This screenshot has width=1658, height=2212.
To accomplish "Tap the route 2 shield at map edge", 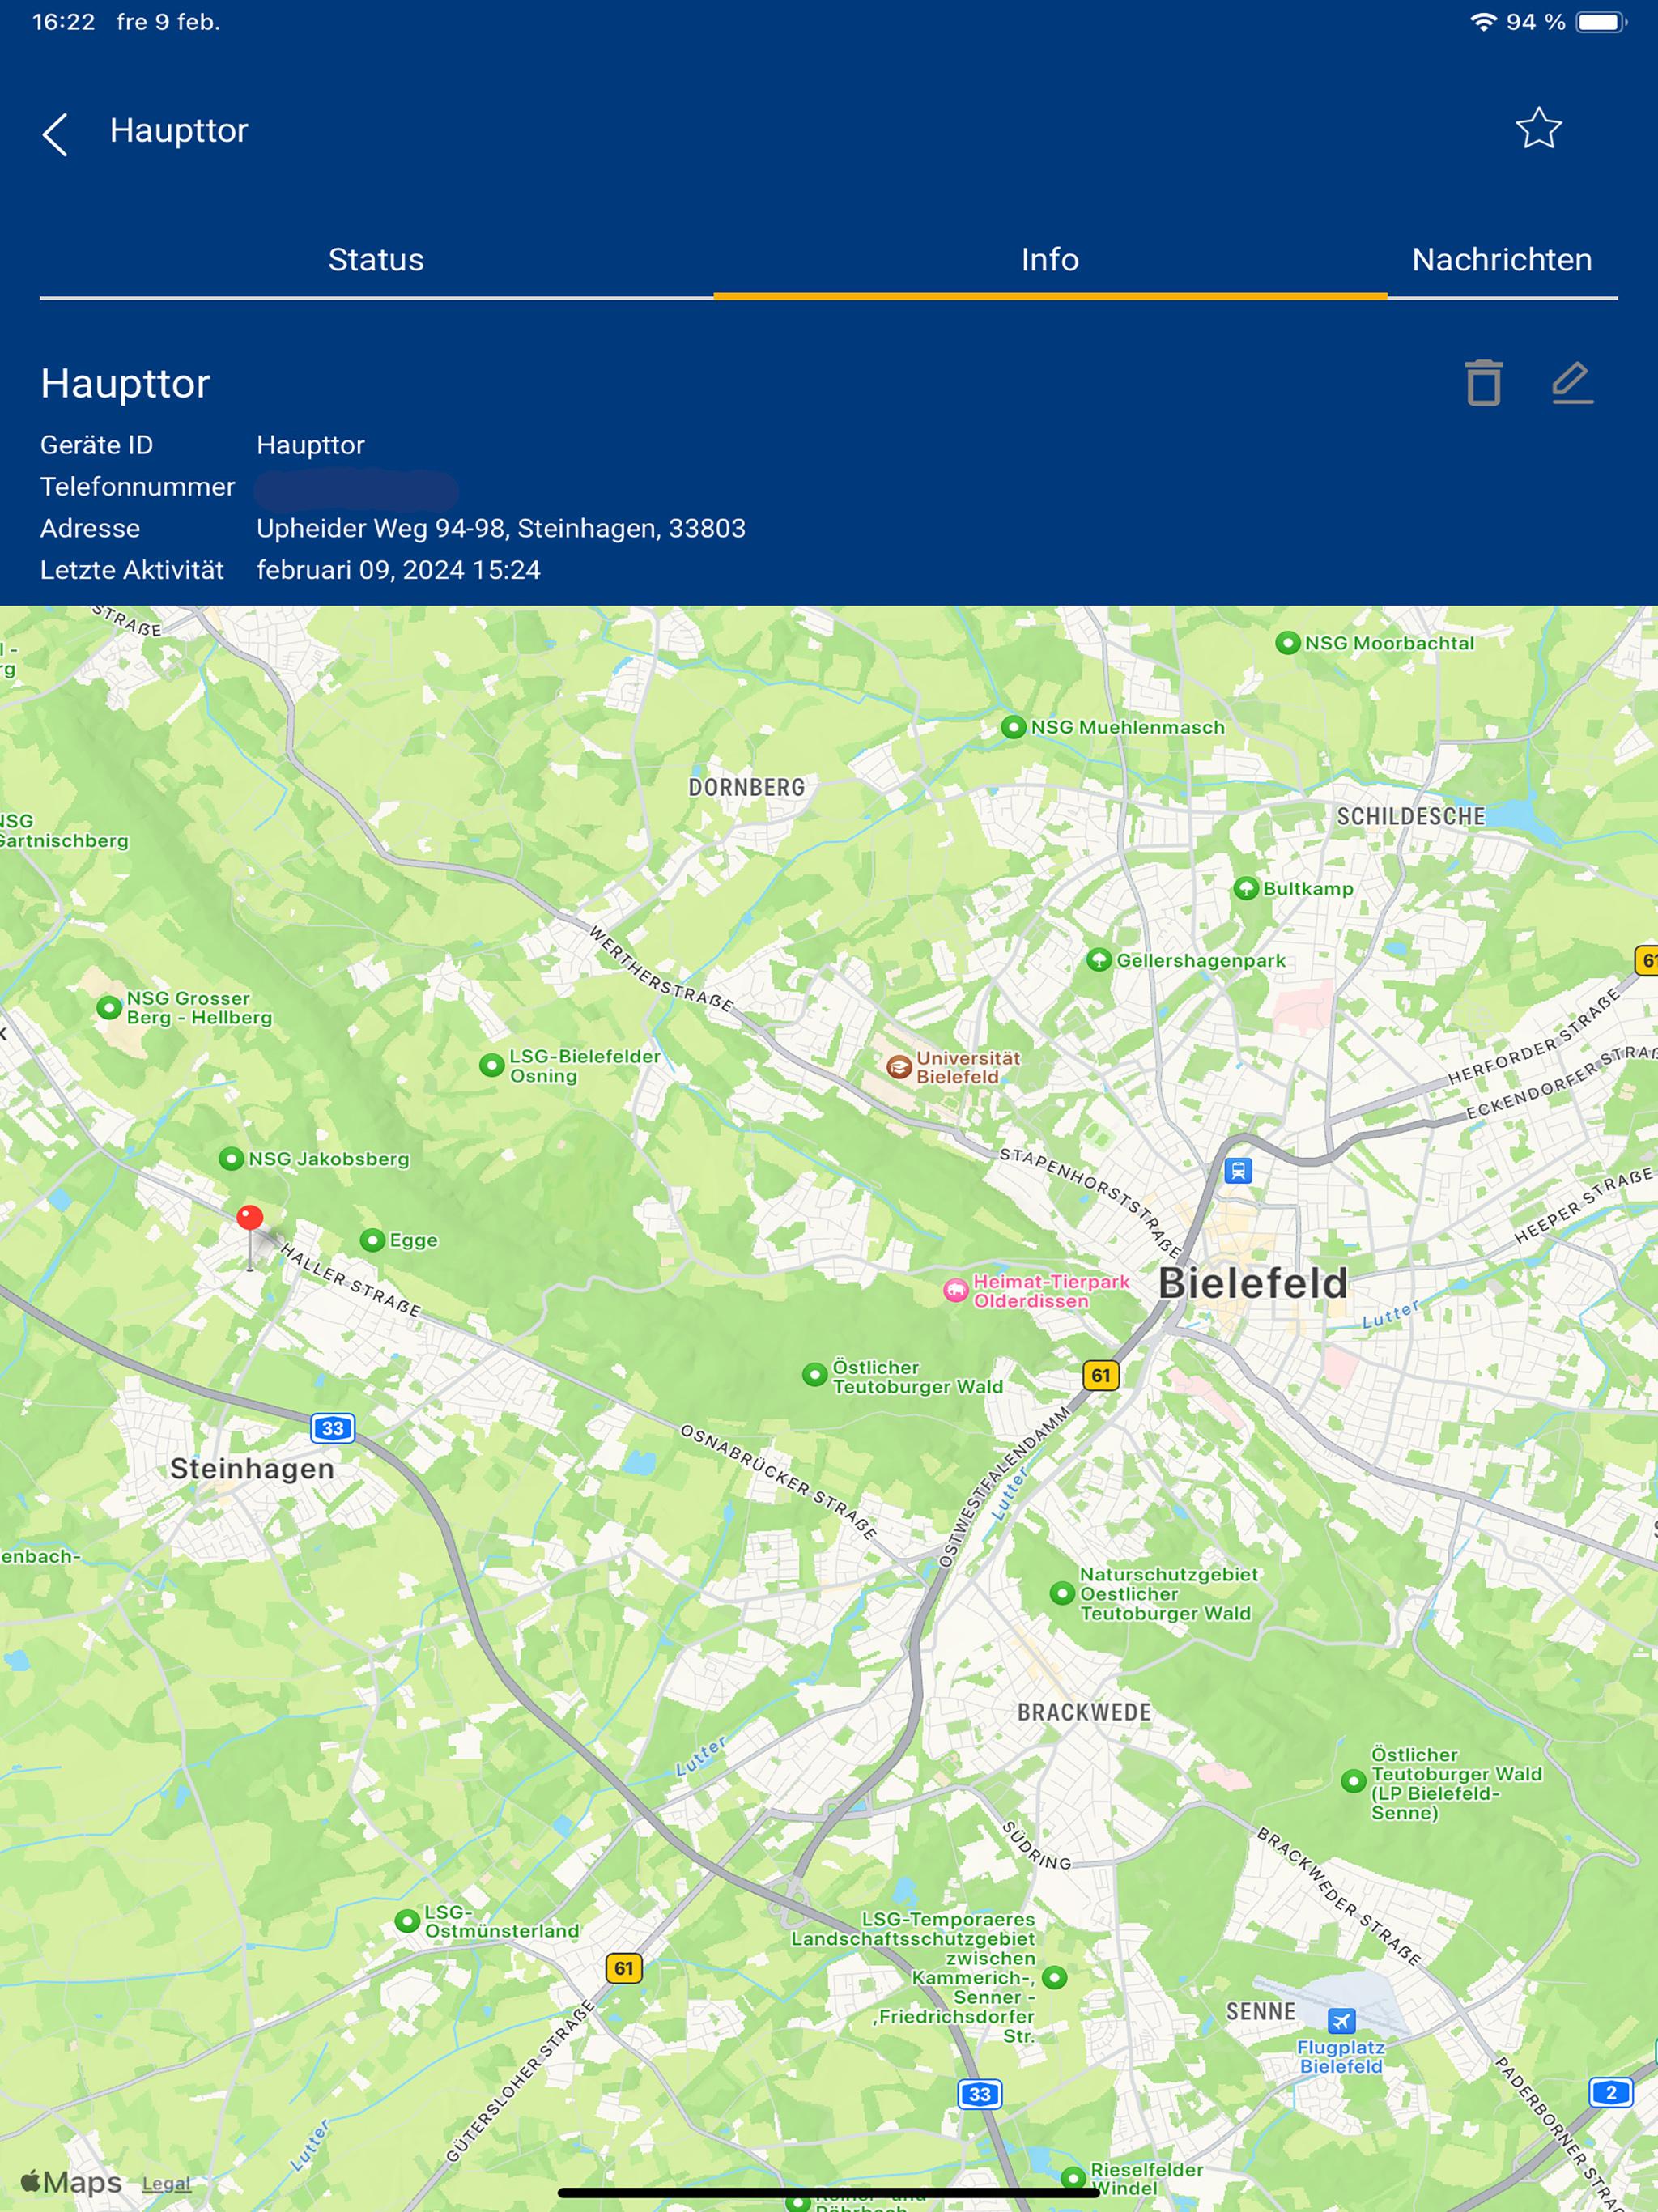I will [x=1610, y=2092].
